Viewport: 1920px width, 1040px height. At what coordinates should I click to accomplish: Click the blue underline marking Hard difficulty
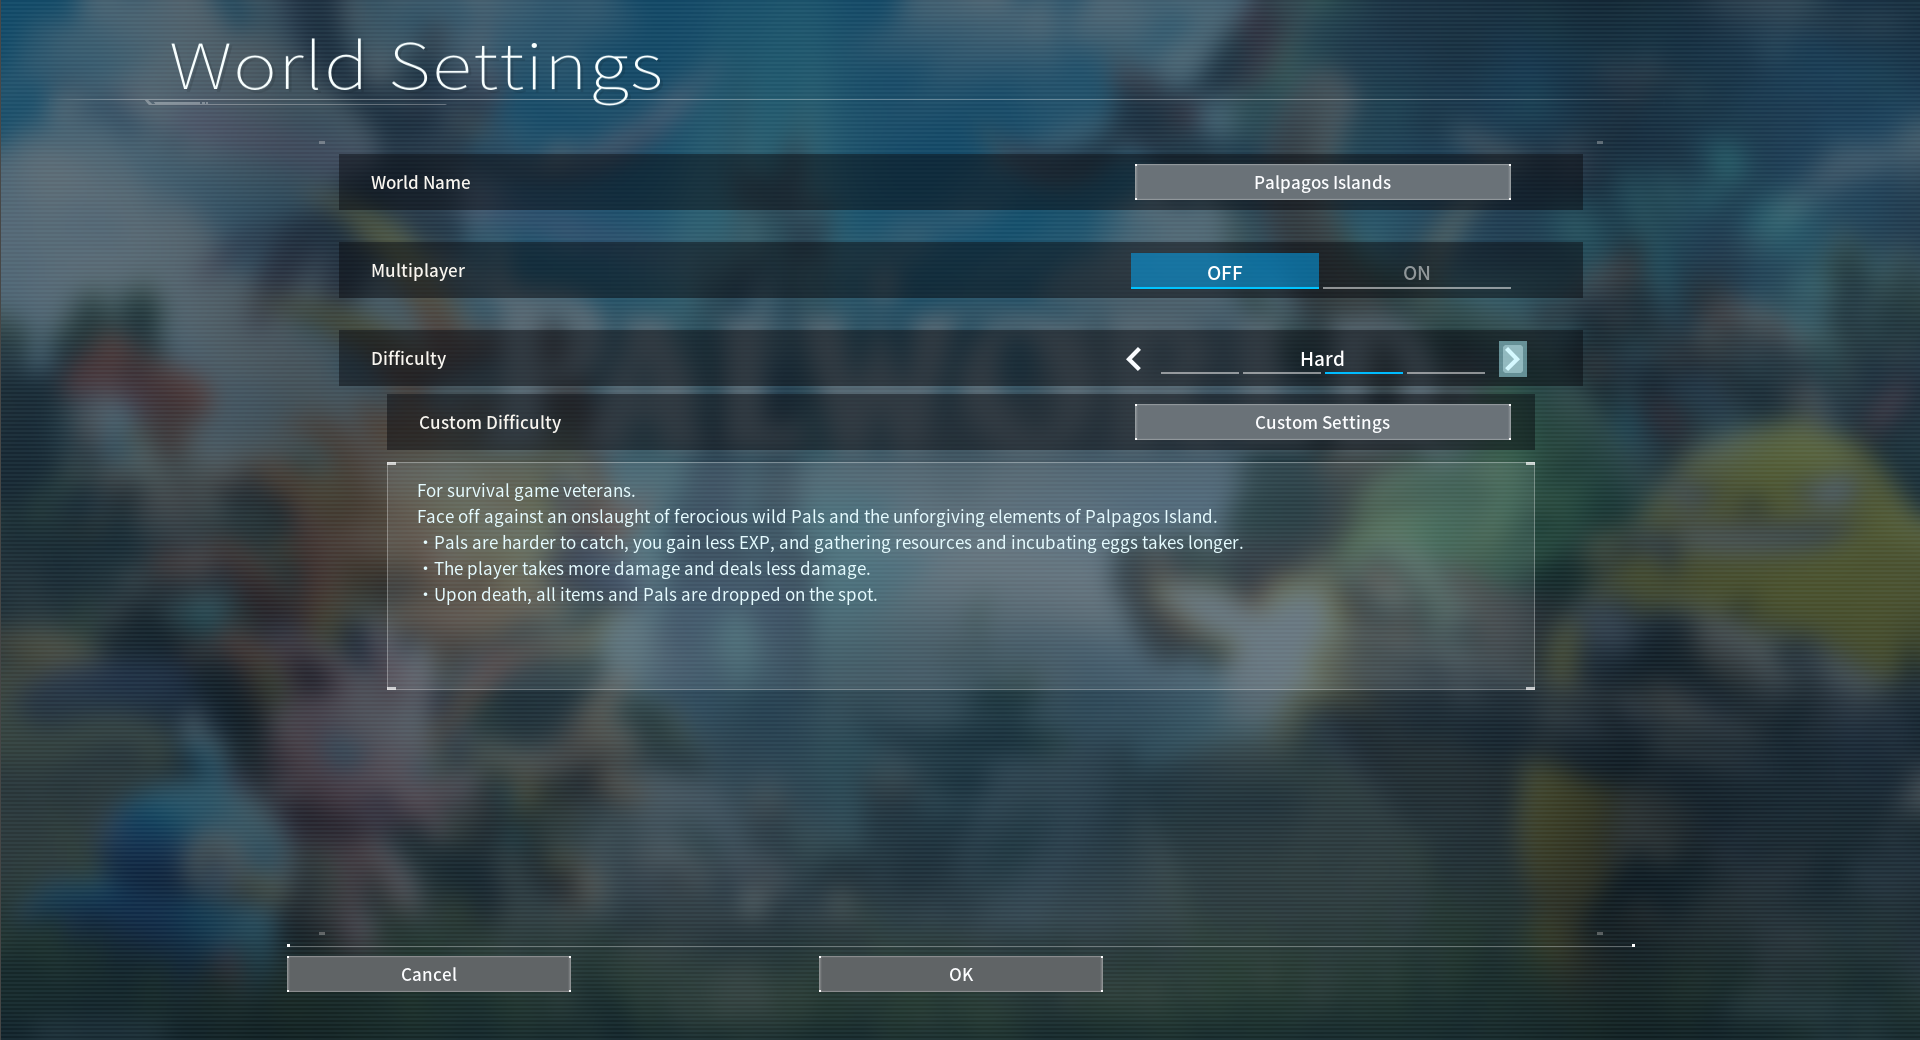(x=1363, y=371)
